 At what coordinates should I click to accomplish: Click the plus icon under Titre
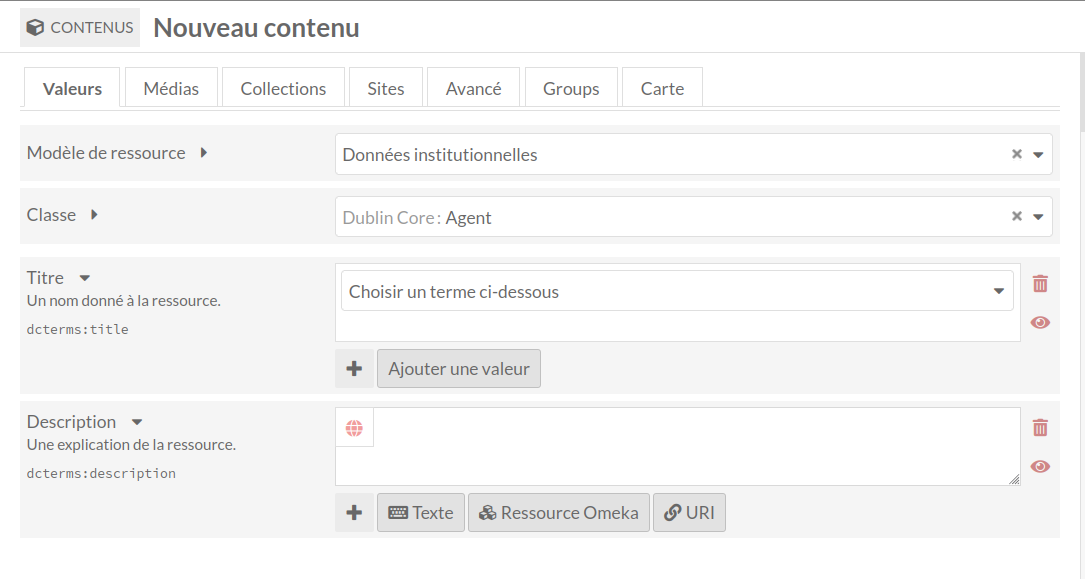tap(354, 369)
